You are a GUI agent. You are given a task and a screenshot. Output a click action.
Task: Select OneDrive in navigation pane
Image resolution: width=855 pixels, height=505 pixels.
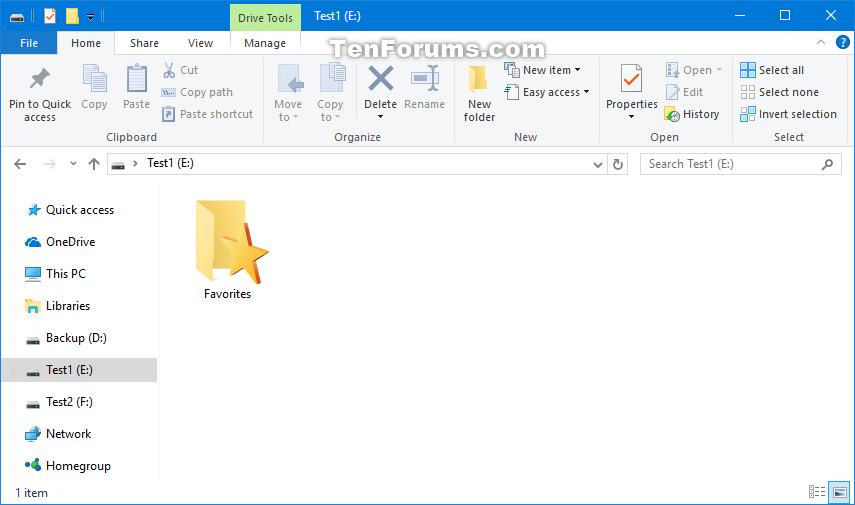click(71, 242)
